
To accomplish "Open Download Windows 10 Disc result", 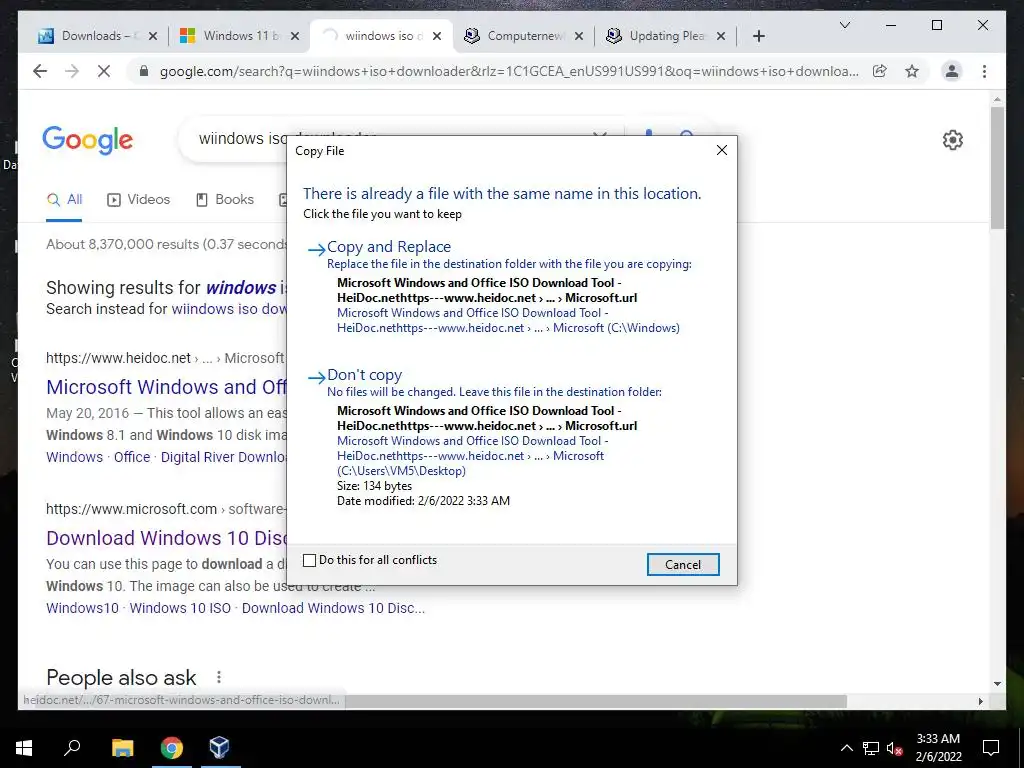I will point(167,538).
